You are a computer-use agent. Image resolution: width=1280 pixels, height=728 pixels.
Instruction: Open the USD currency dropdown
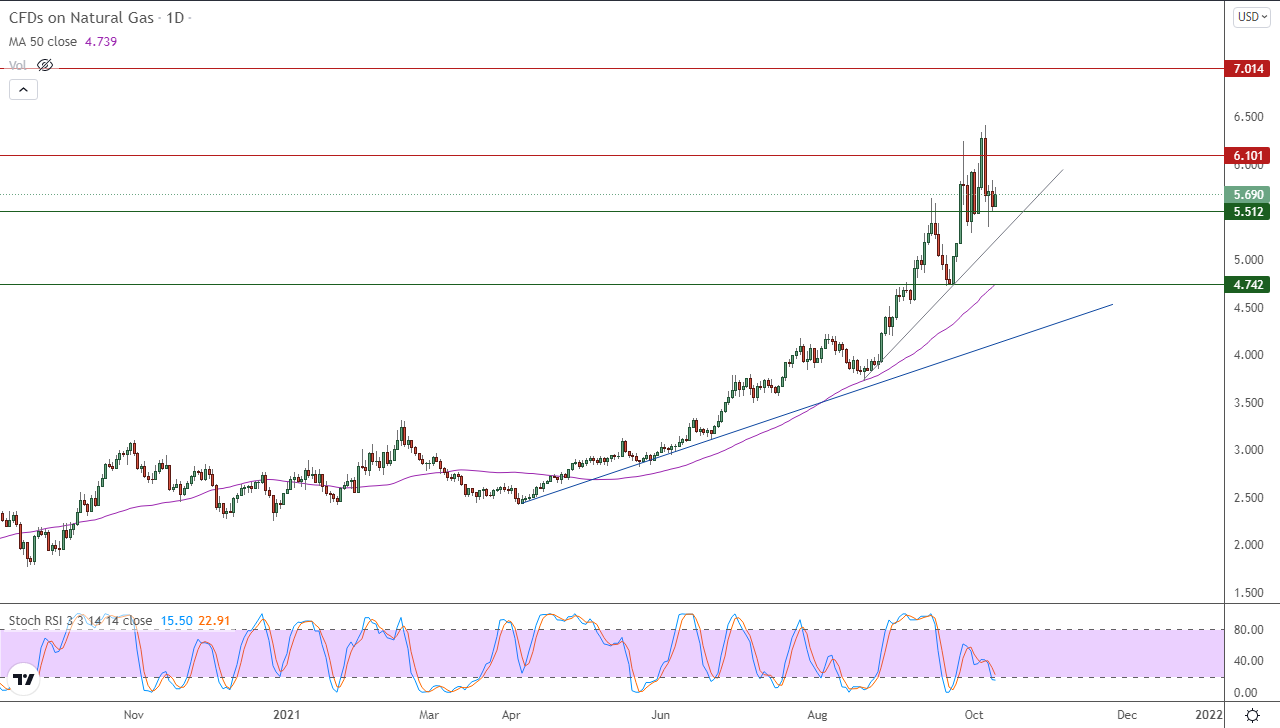click(x=1251, y=16)
